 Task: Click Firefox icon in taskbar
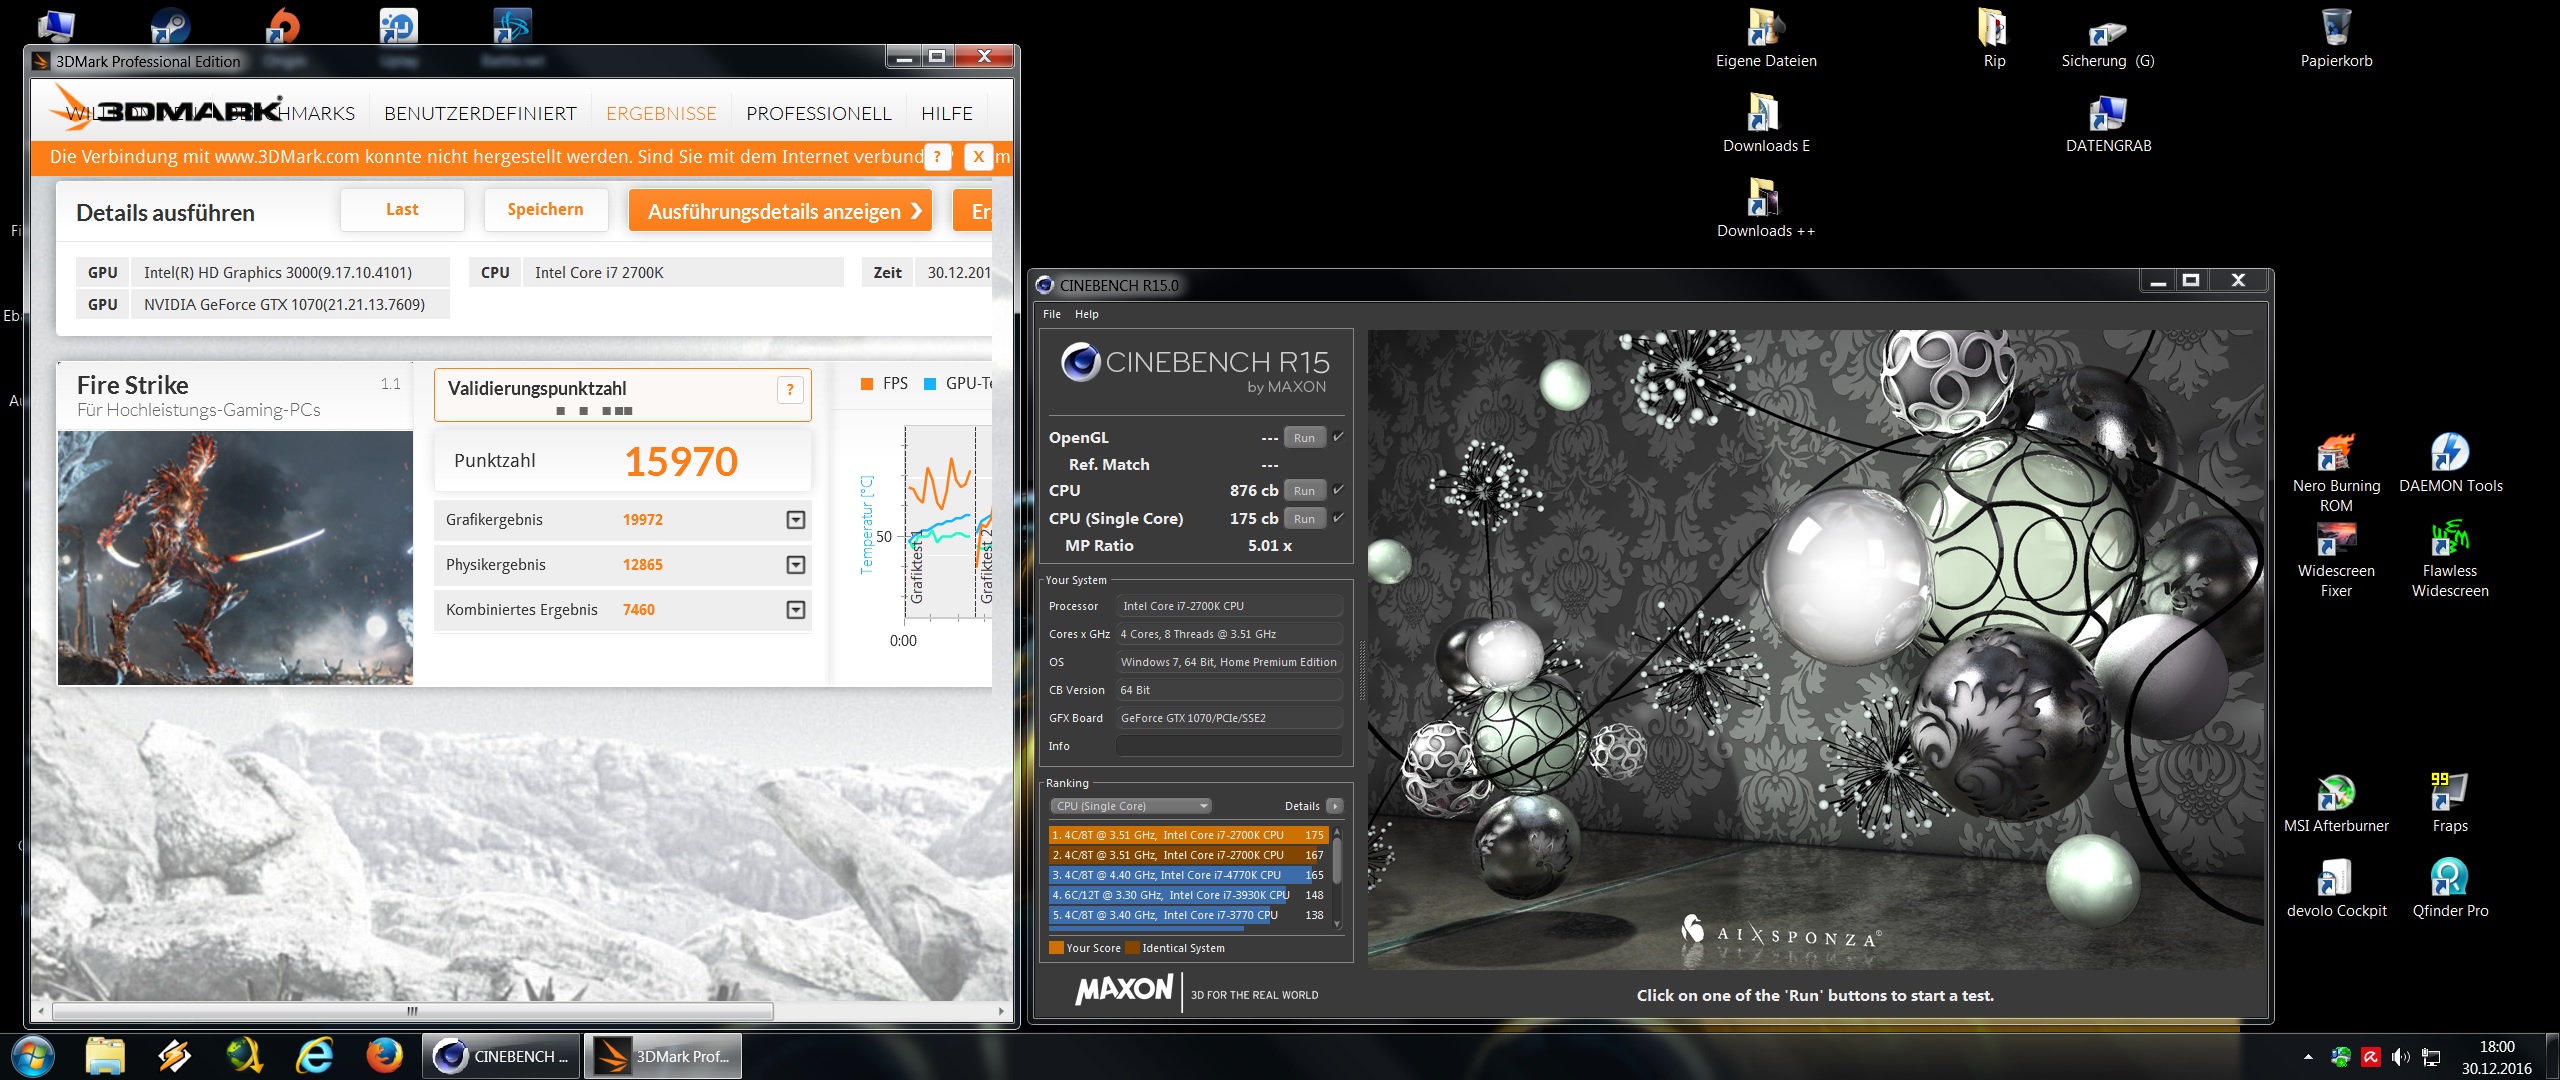384,1056
